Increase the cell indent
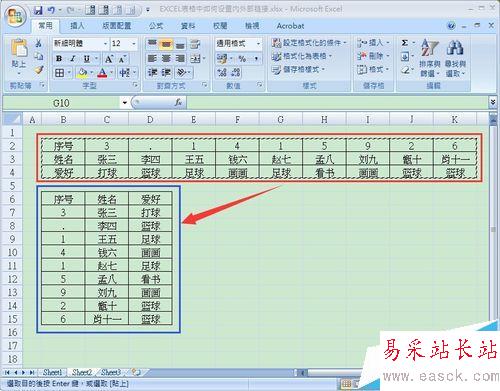 click(166, 72)
